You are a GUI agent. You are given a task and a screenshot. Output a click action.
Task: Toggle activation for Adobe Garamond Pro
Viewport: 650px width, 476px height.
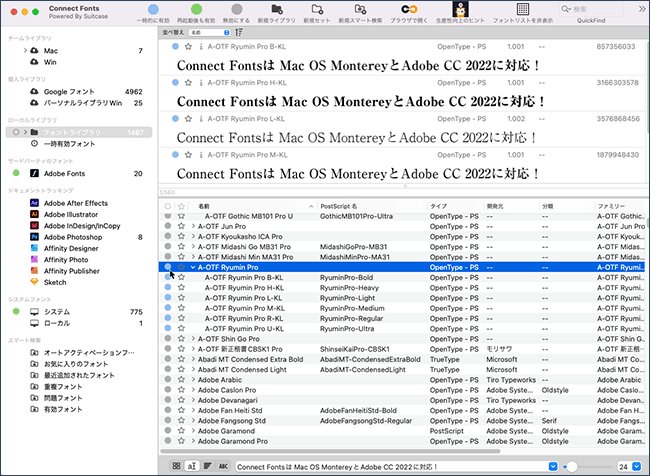168,441
